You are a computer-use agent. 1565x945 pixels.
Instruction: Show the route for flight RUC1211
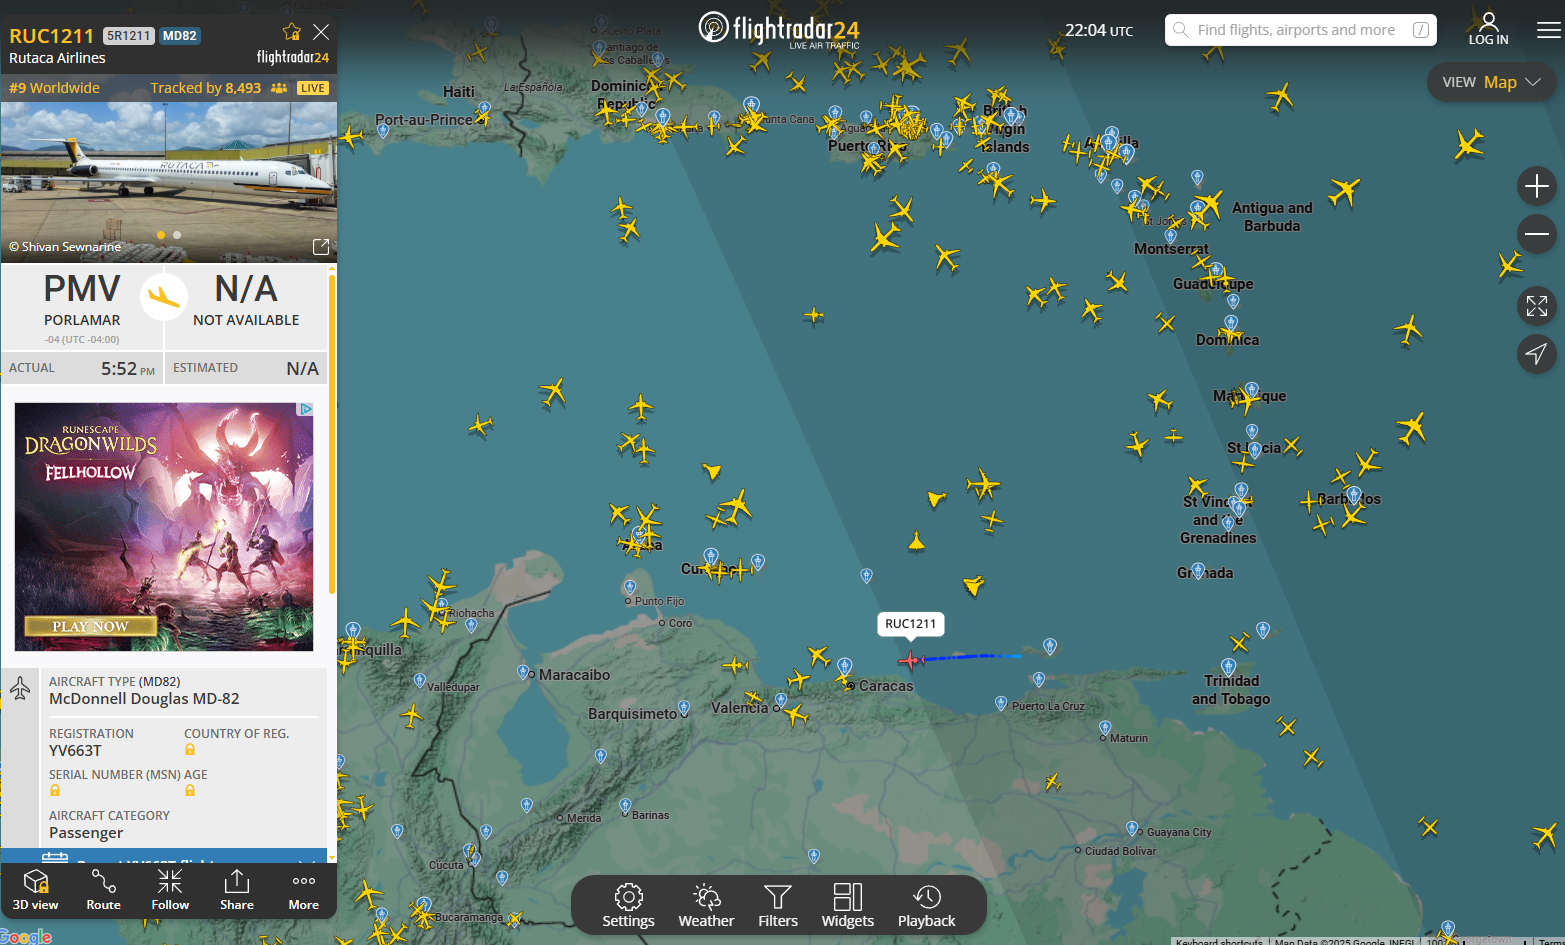click(103, 889)
